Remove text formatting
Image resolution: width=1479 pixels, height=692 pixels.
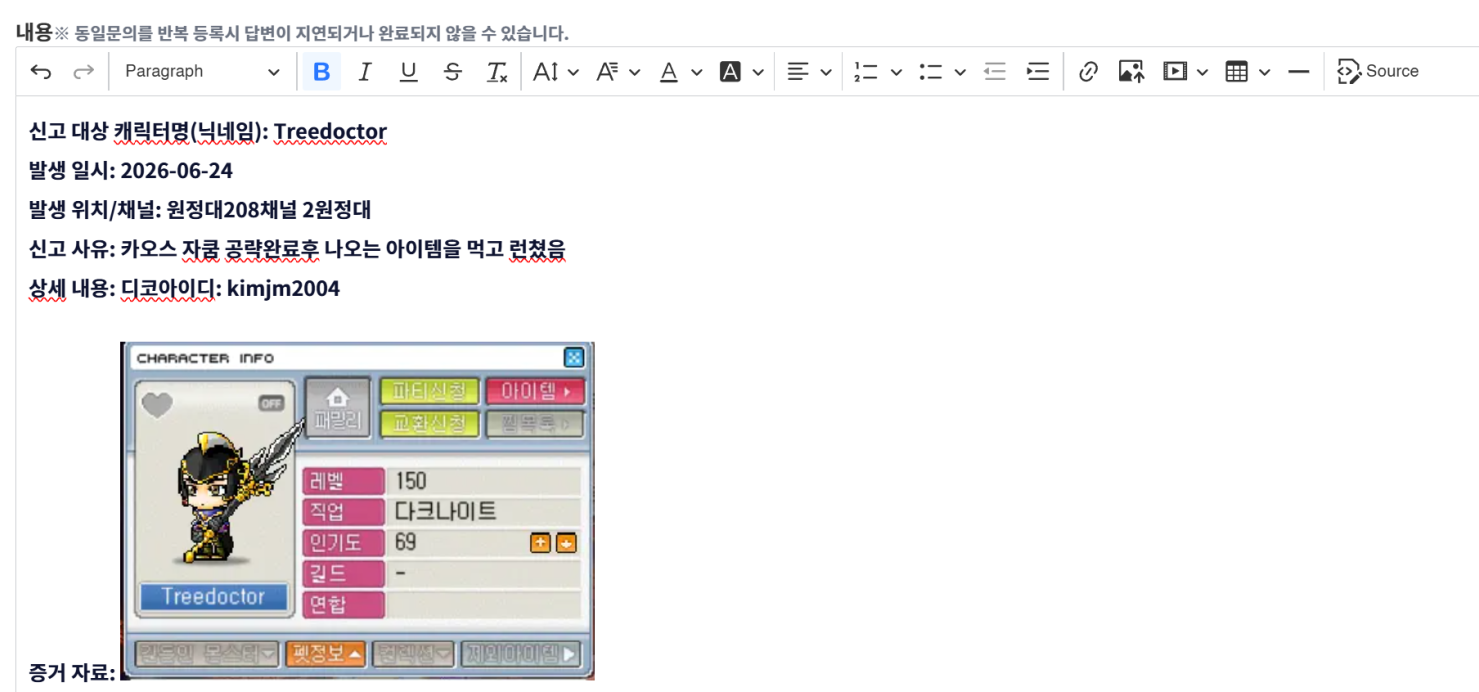[x=496, y=71]
